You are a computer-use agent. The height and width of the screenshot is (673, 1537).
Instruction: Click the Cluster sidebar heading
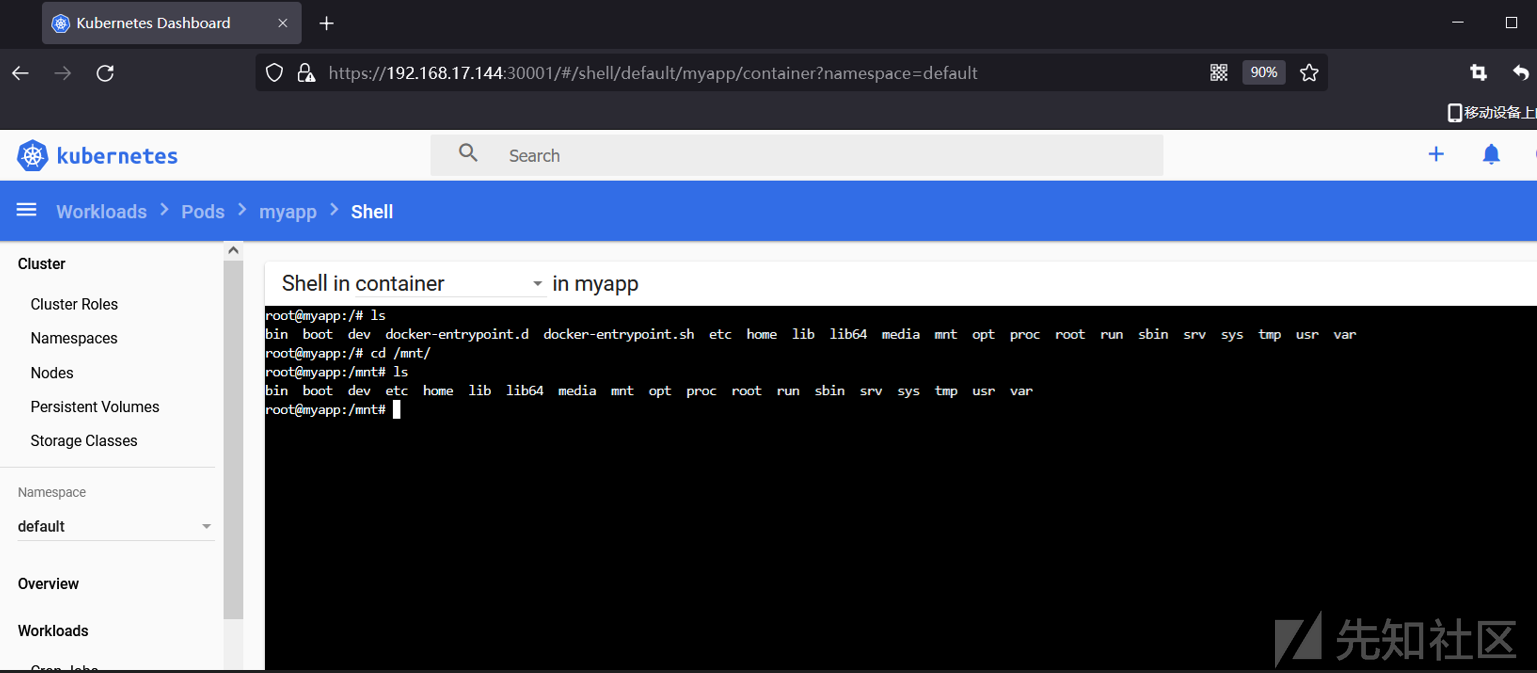(x=41, y=264)
